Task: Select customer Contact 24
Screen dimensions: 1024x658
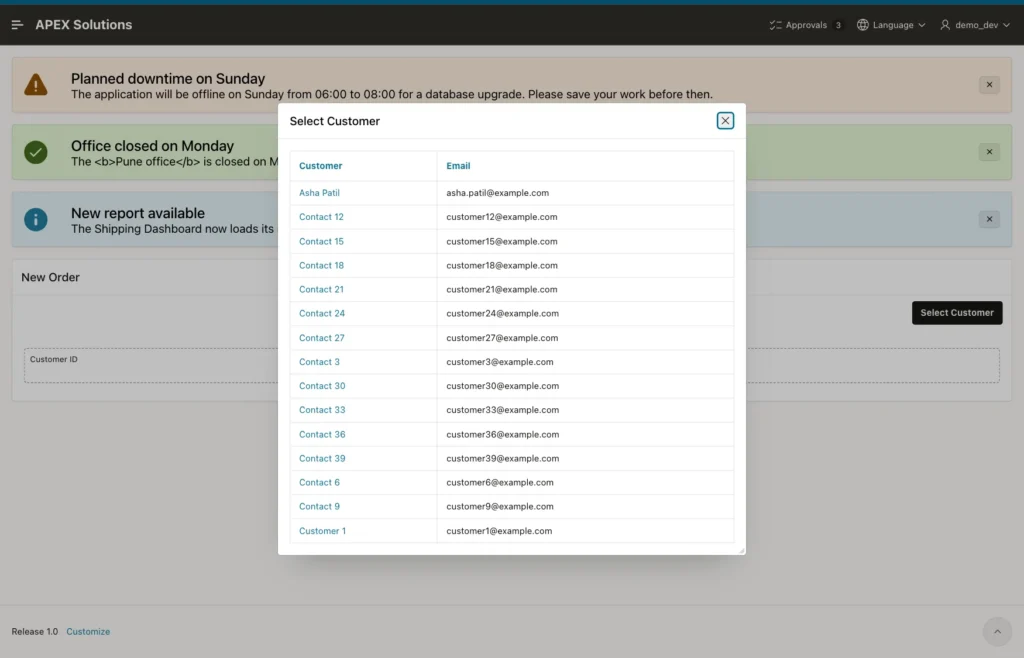Action: pos(321,313)
